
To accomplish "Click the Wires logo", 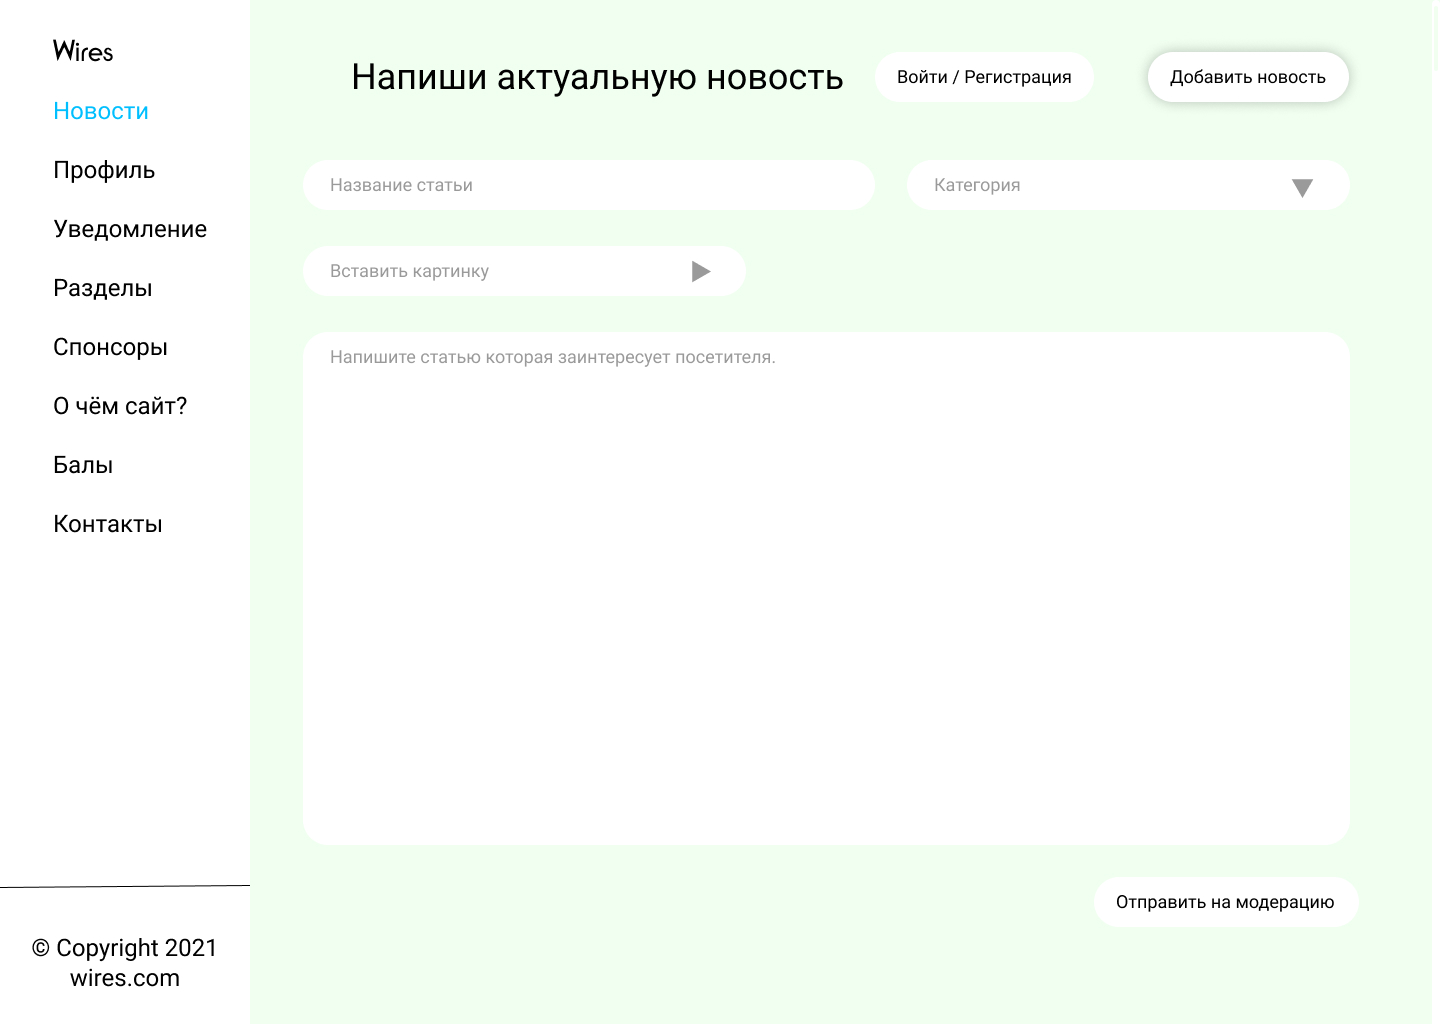I will pos(83,51).
